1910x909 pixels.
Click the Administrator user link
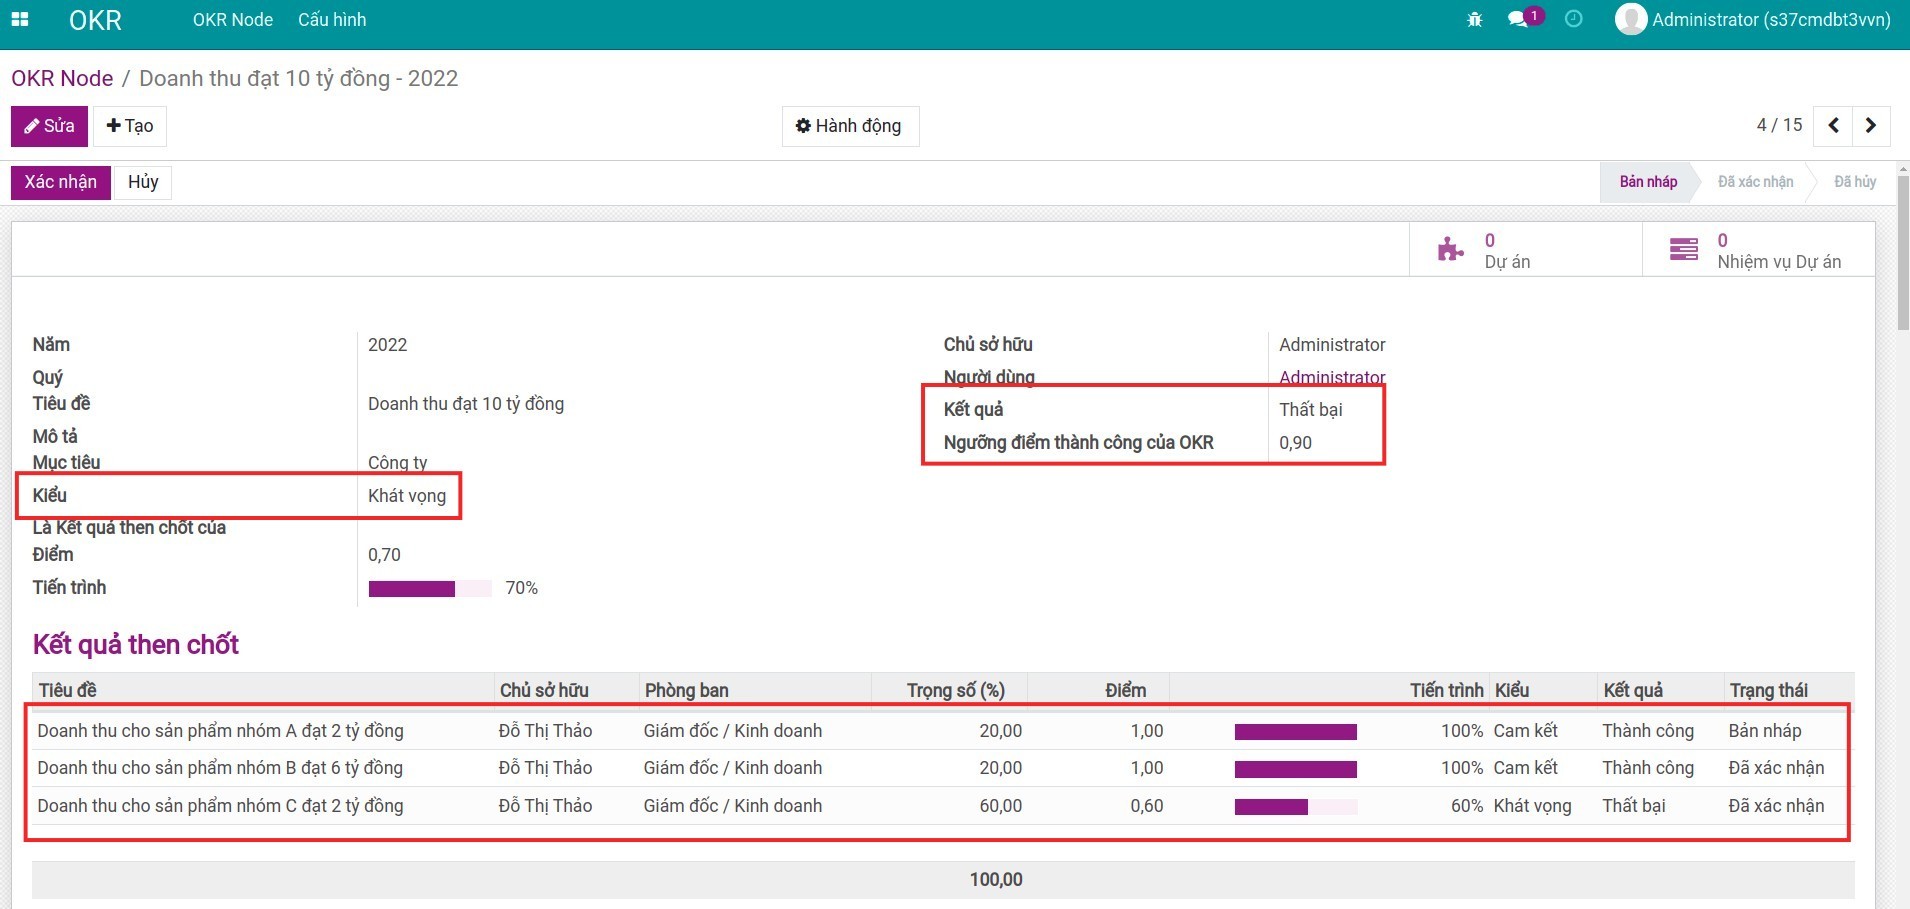point(1332,377)
